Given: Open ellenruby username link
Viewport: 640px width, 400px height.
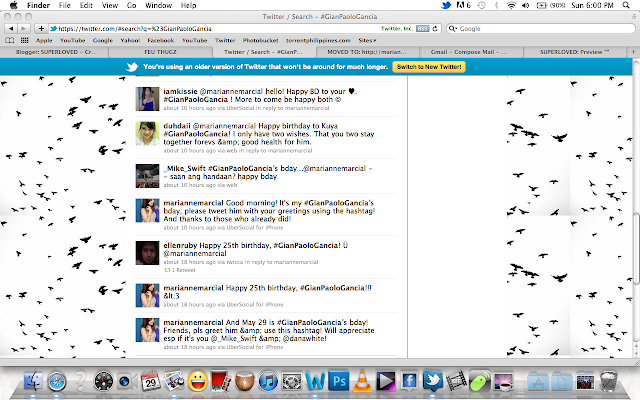Looking at the screenshot, I should coord(180,245).
